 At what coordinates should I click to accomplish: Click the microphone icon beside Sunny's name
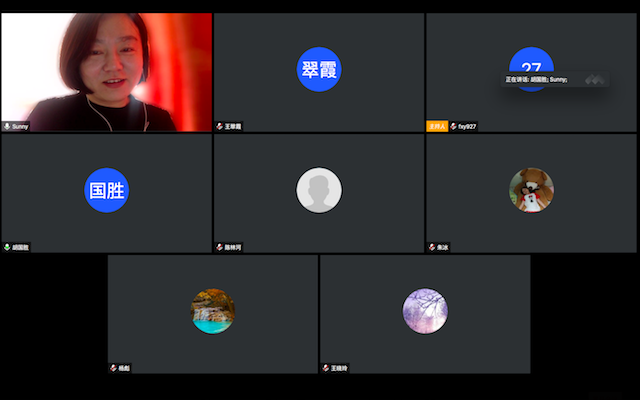(7, 126)
